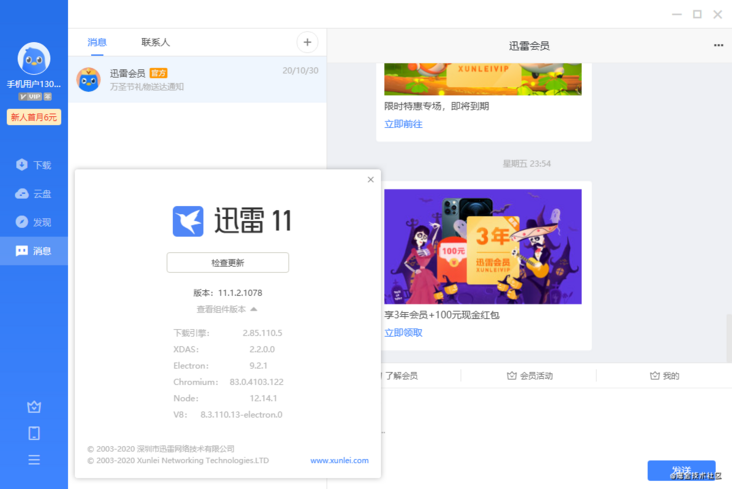Open the XUNLEIVIP banner image
The height and width of the screenshot is (489, 732).
(483, 79)
